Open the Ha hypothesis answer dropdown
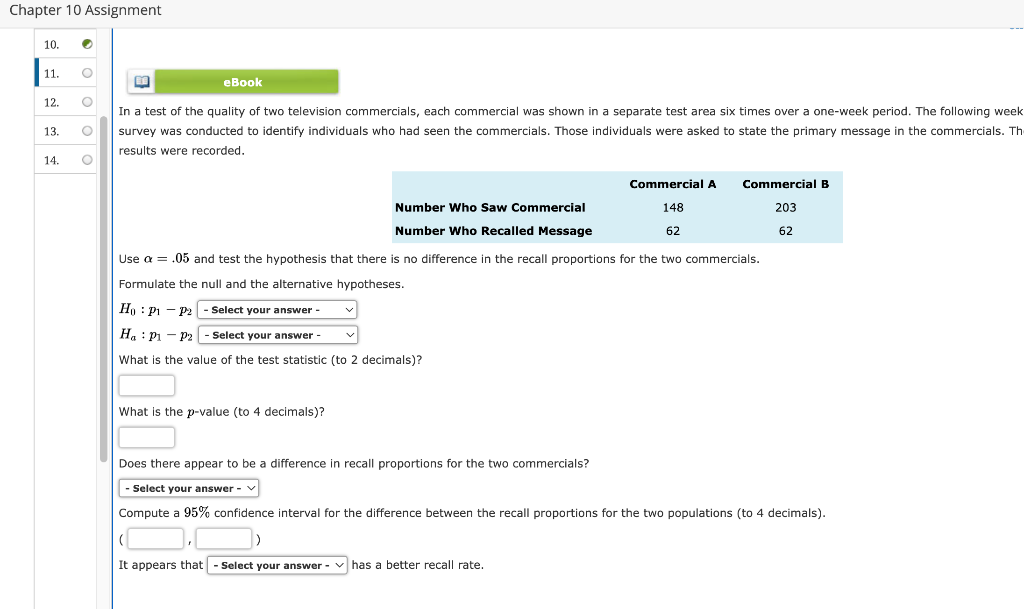 (277, 333)
